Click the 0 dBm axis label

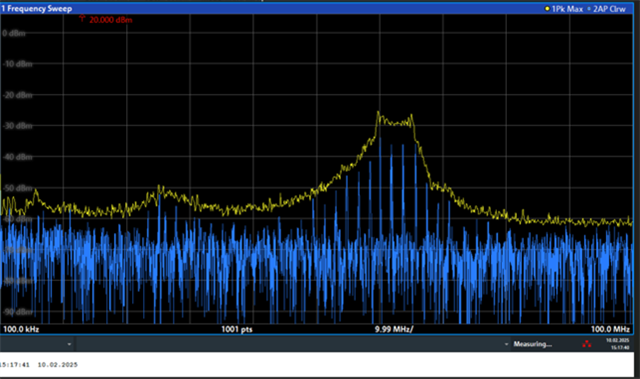14,33
